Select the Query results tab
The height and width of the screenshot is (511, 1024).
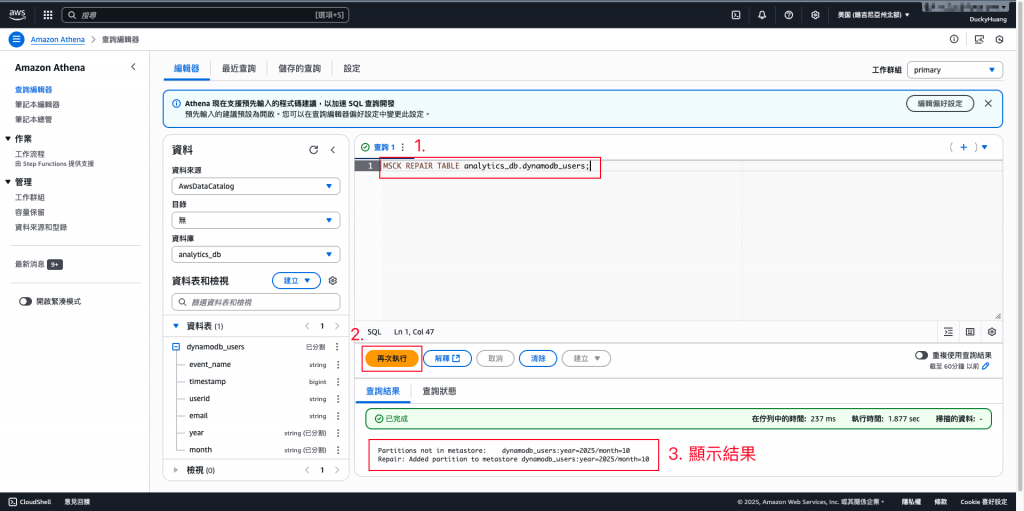383,391
